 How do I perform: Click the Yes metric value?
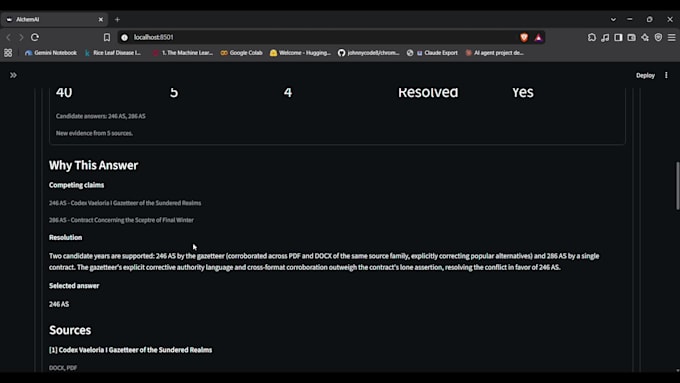(x=523, y=92)
